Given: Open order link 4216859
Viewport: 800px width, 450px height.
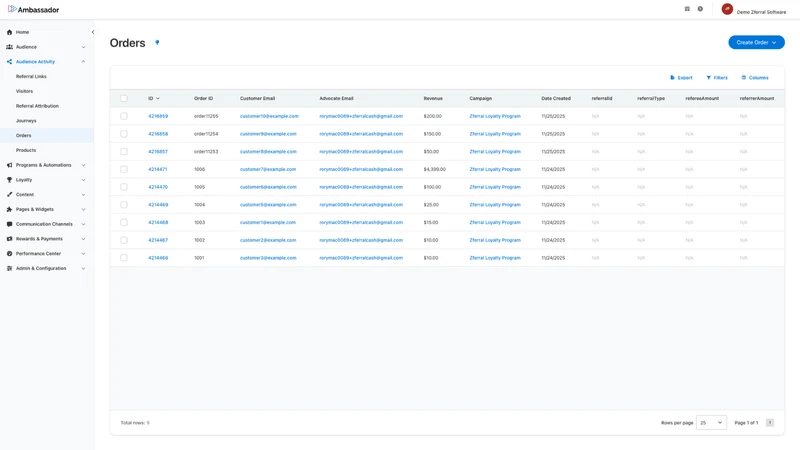Looking at the screenshot, I should pos(158,116).
